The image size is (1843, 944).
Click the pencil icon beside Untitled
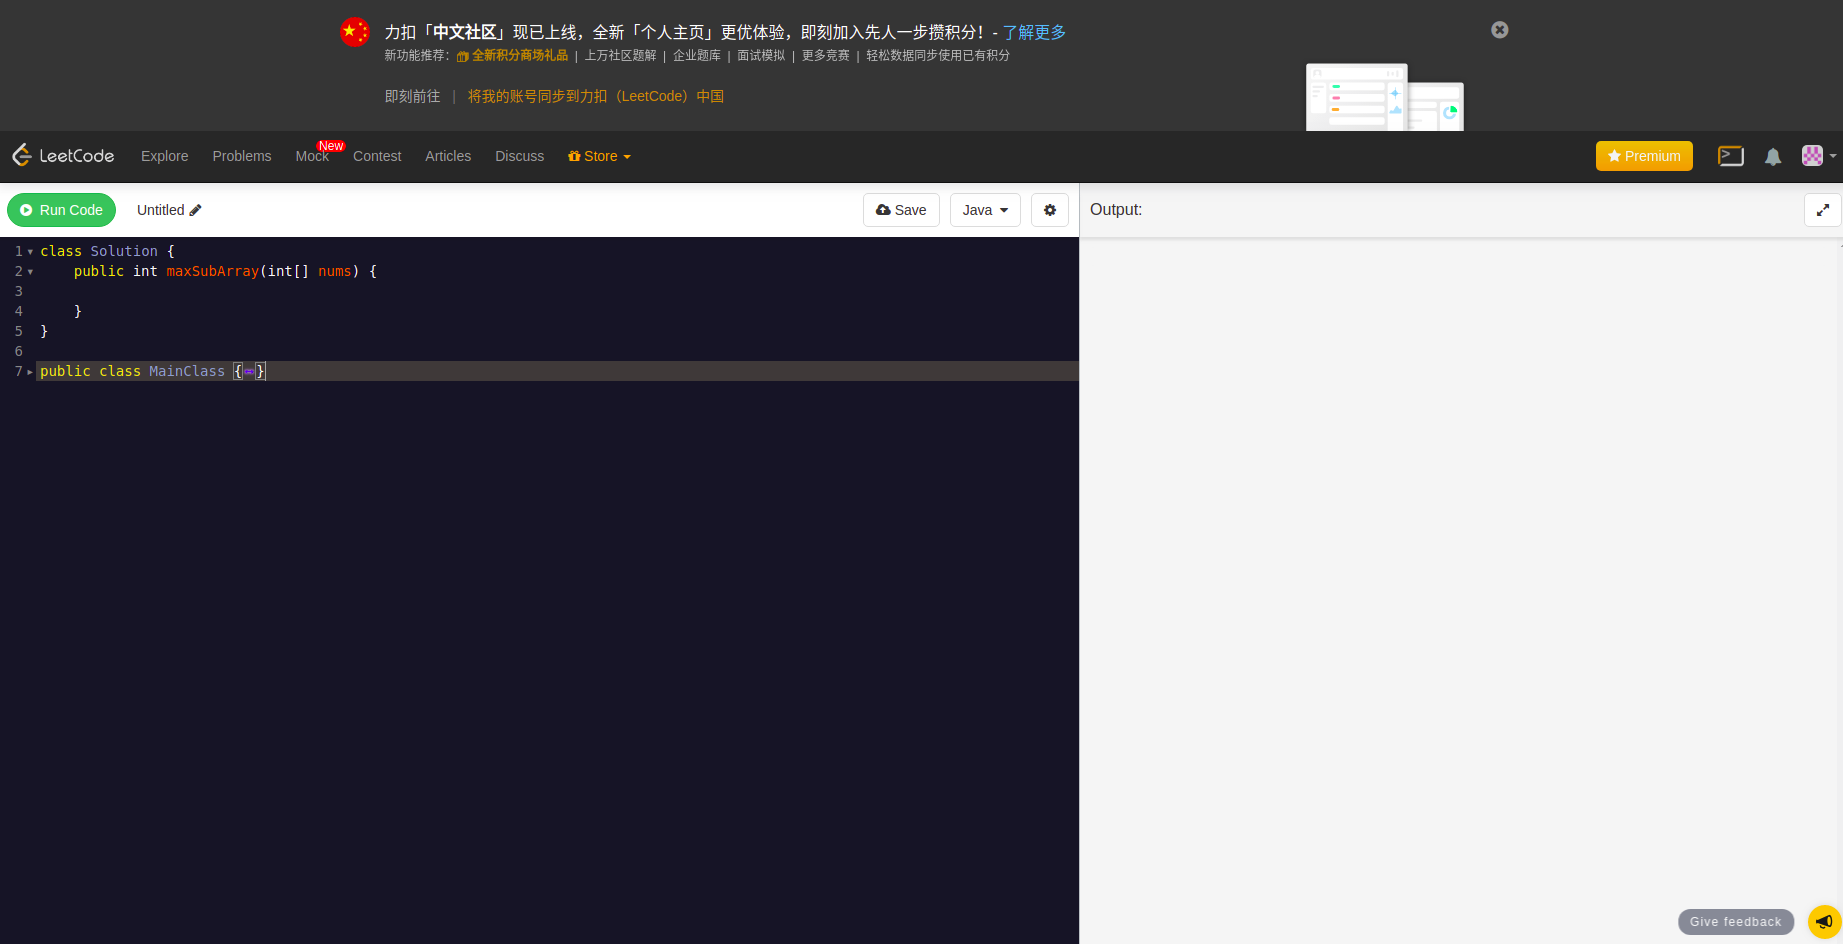click(x=195, y=210)
